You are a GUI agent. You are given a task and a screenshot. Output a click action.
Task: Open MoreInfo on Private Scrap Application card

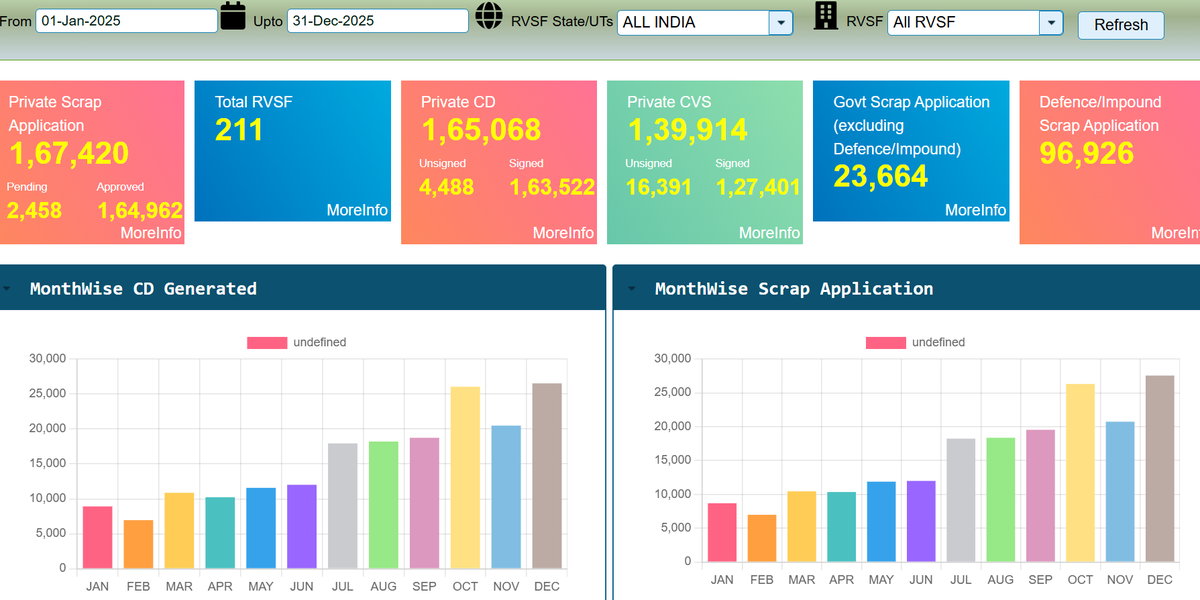coord(151,233)
